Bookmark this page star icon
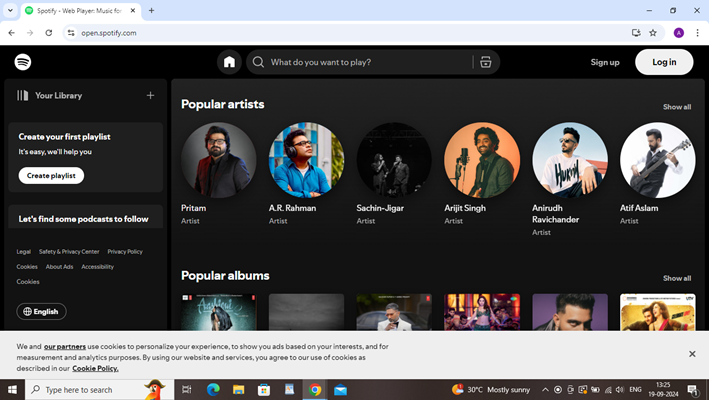709x400 pixels. click(653, 33)
